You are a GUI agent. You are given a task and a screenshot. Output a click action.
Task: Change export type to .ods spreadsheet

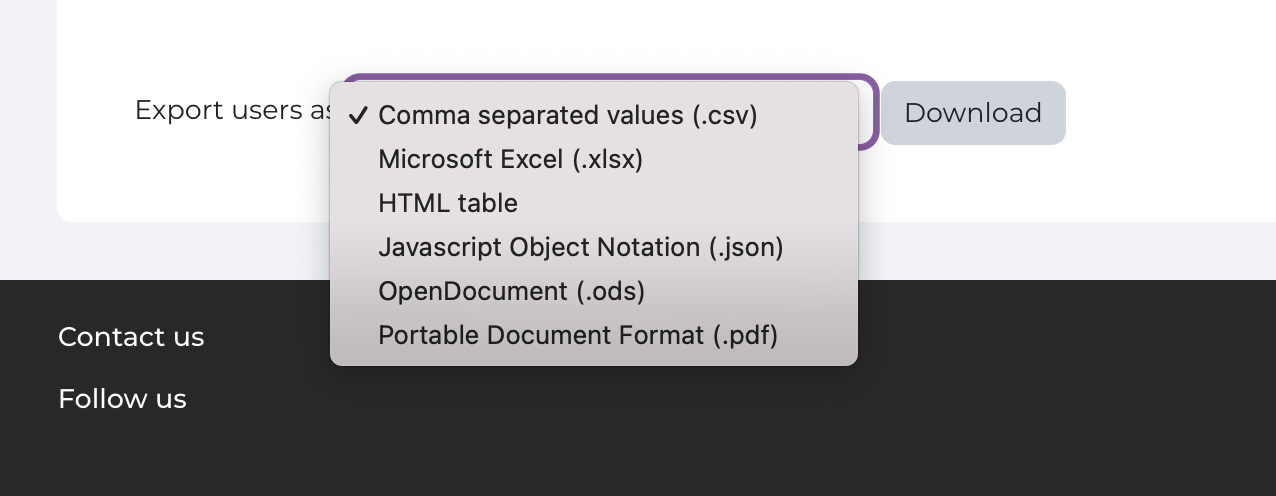511,292
